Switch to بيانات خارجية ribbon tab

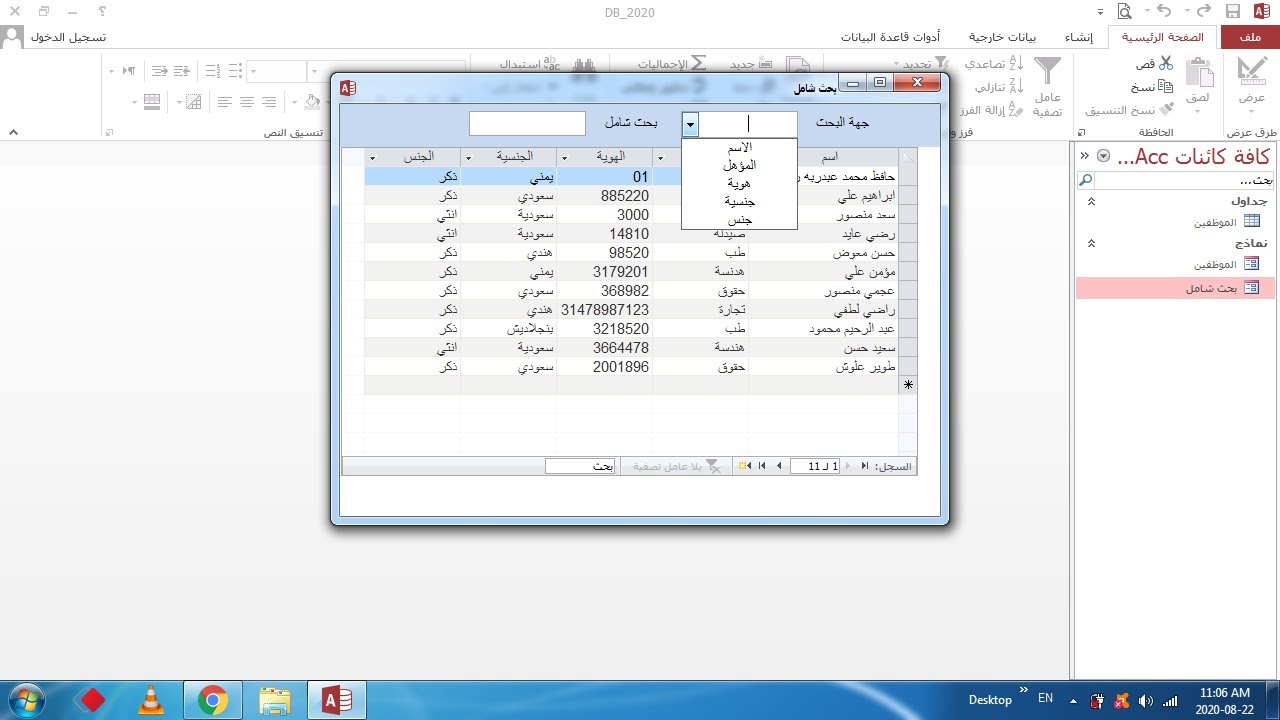(x=1002, y=37)
